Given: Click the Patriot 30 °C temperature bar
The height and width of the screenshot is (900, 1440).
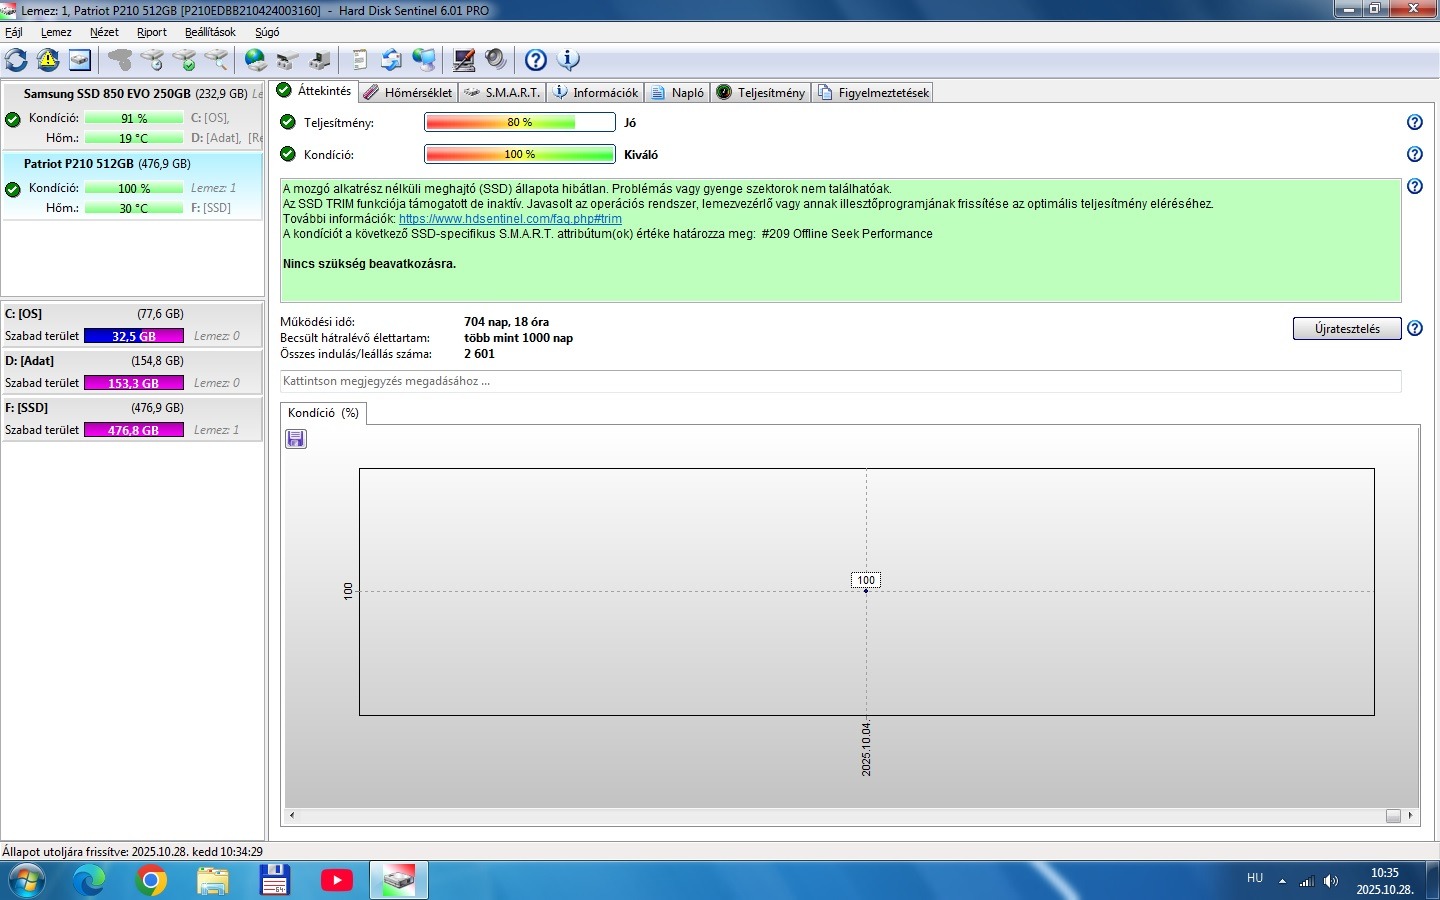Looking at the screenshot, I should [x=134, y=208].
